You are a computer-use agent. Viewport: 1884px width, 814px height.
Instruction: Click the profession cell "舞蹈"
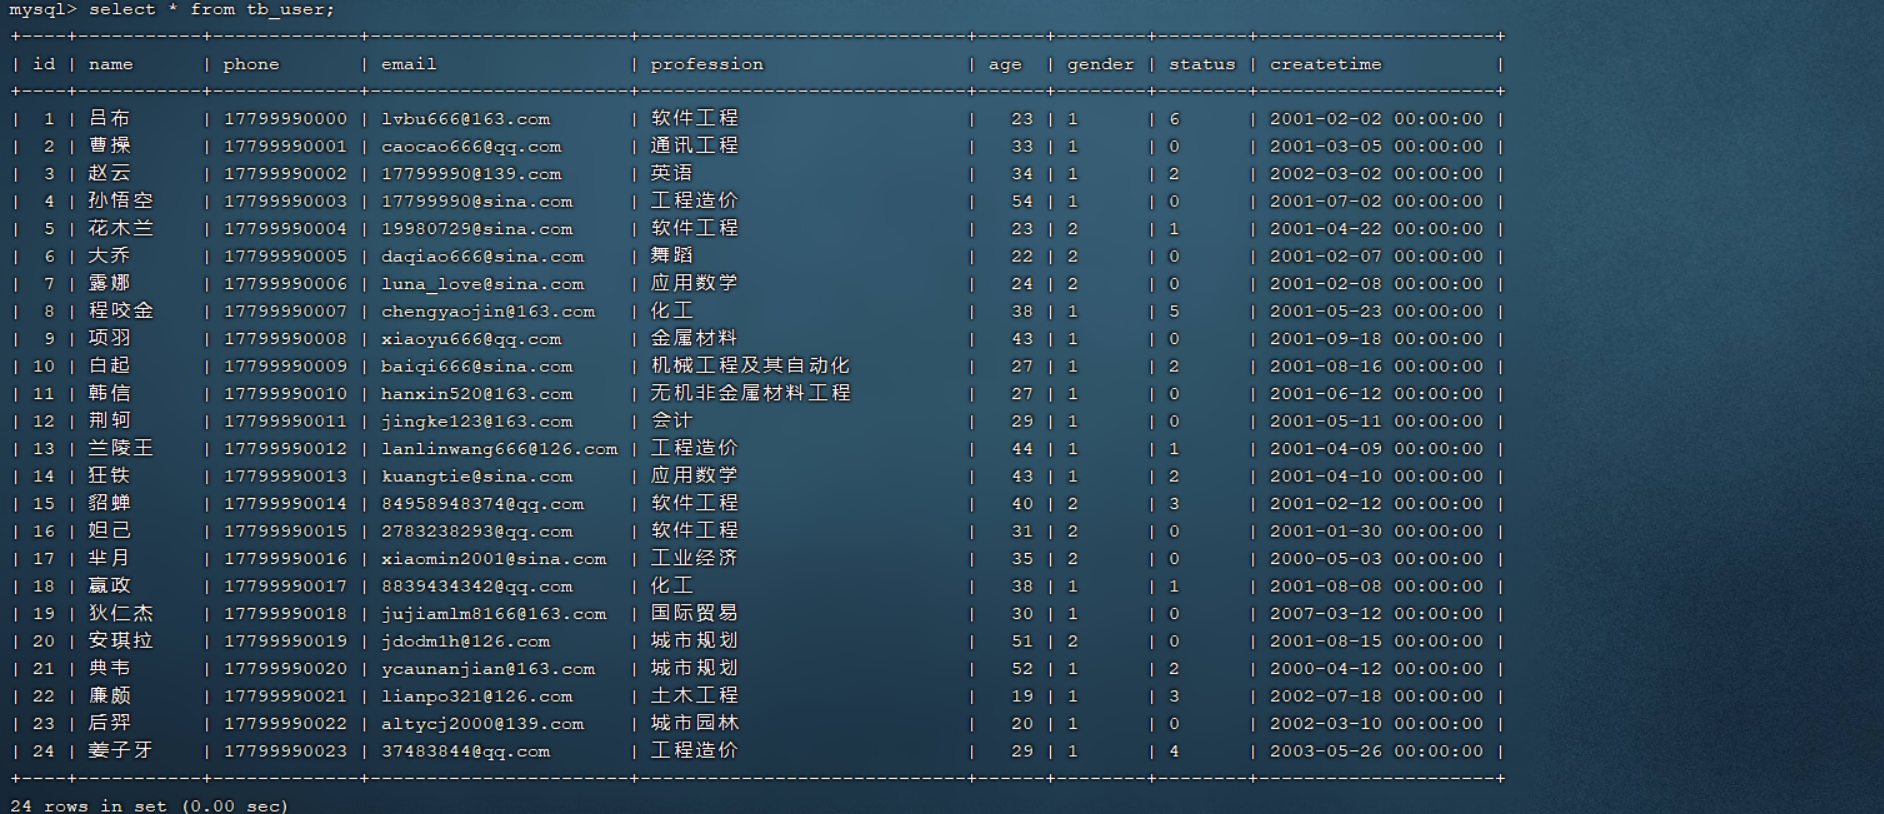pyautogui.click(x=671, y=255)
